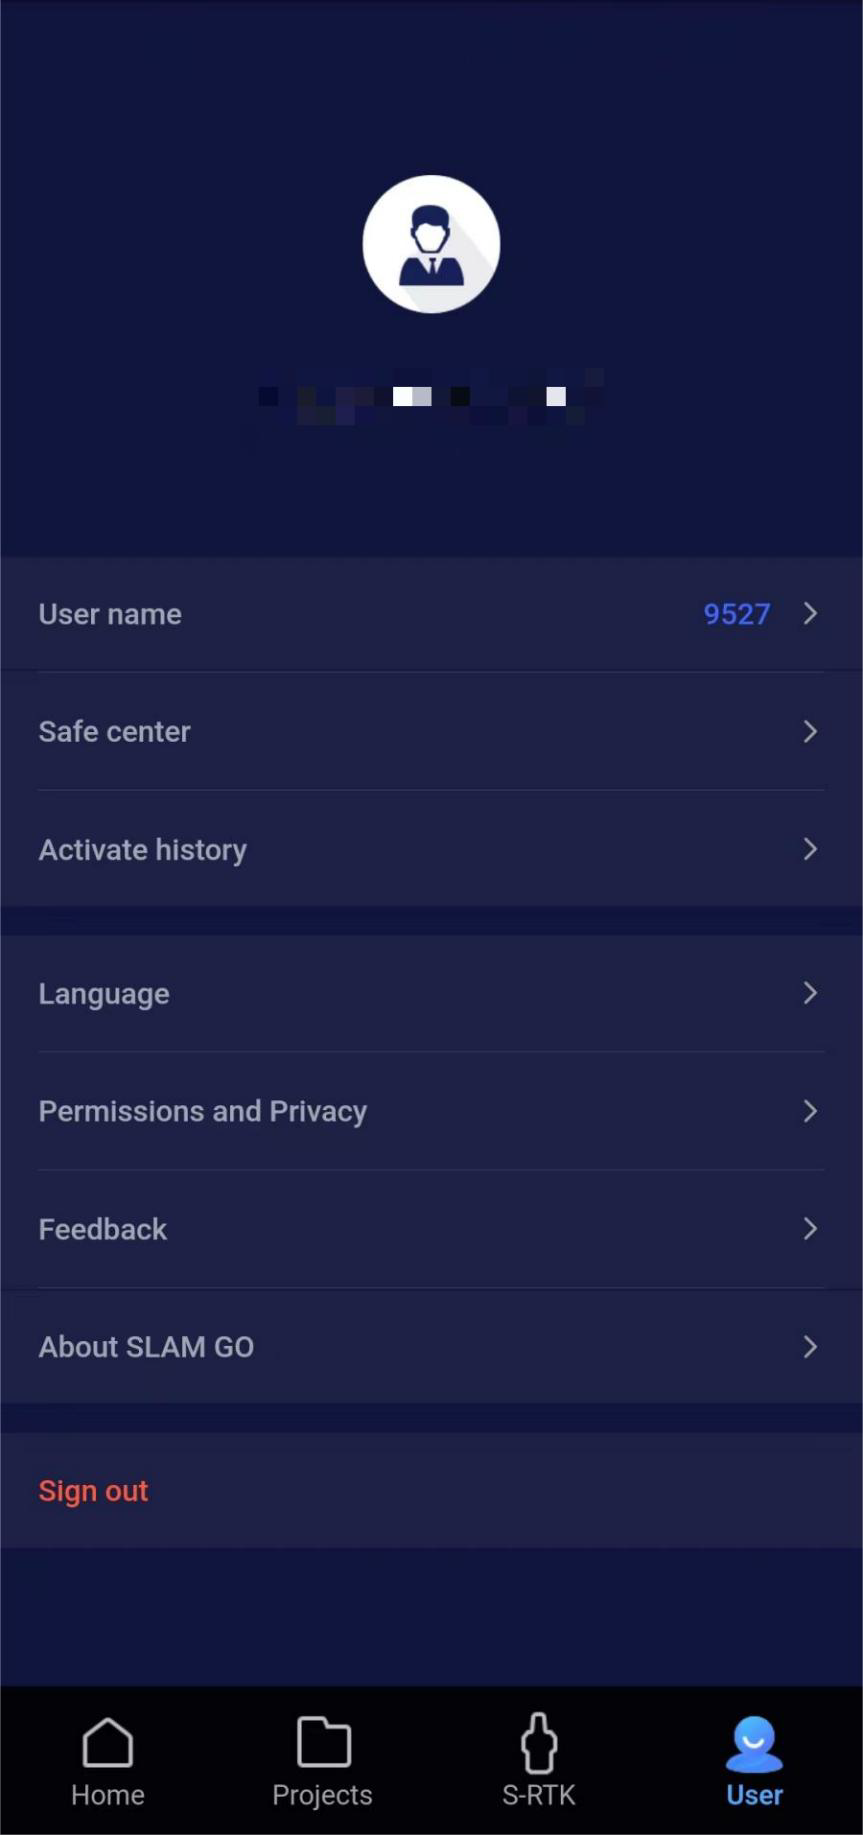Click Permissions and Privacy chevron

810,1111
